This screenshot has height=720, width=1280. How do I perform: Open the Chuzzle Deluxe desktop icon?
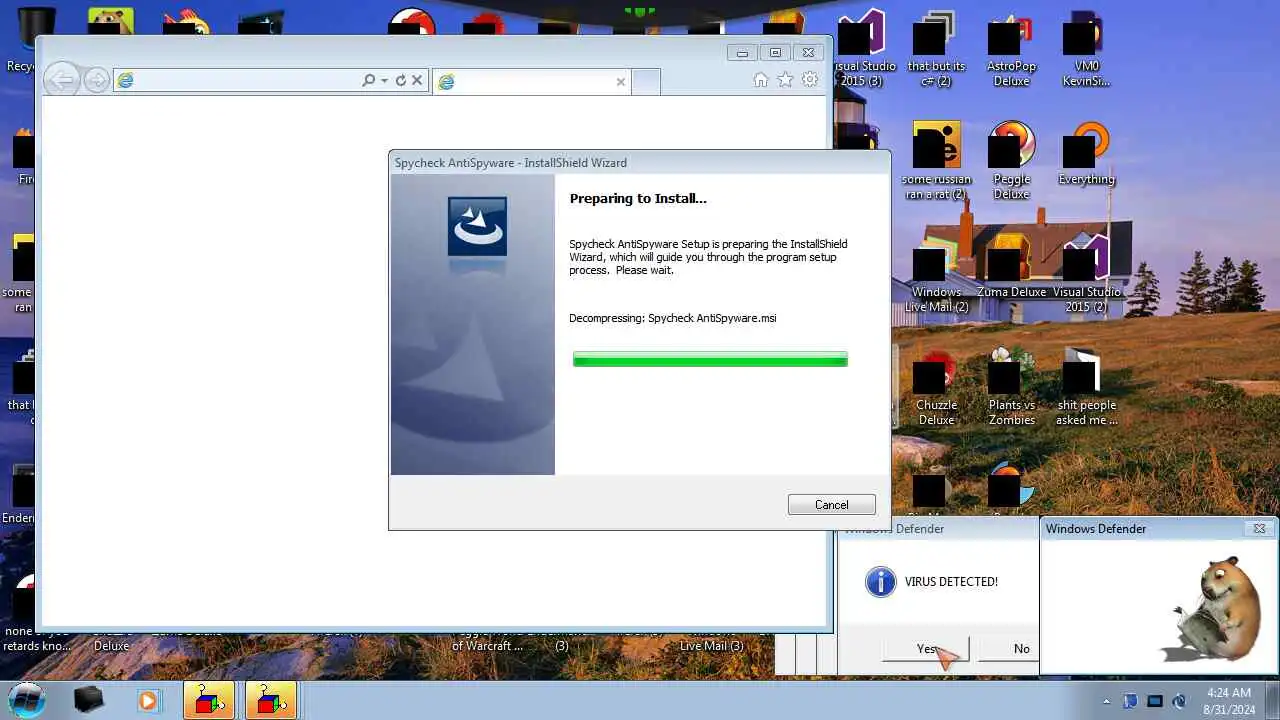936,387
